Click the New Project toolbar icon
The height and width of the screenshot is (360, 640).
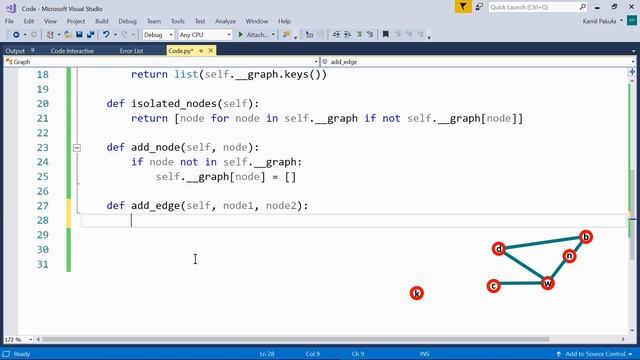click(x=50, y=35)
